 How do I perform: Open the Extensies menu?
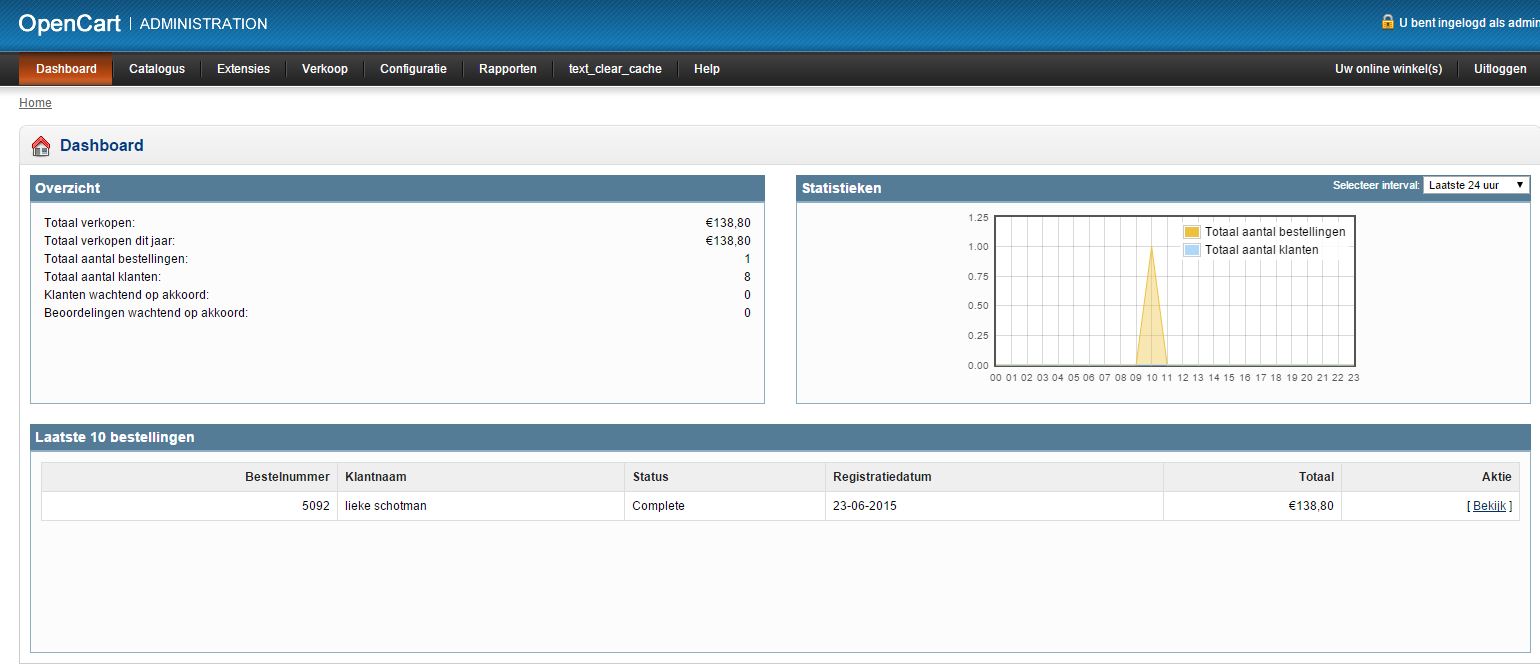pyautogui.click(x=243, y=69)
